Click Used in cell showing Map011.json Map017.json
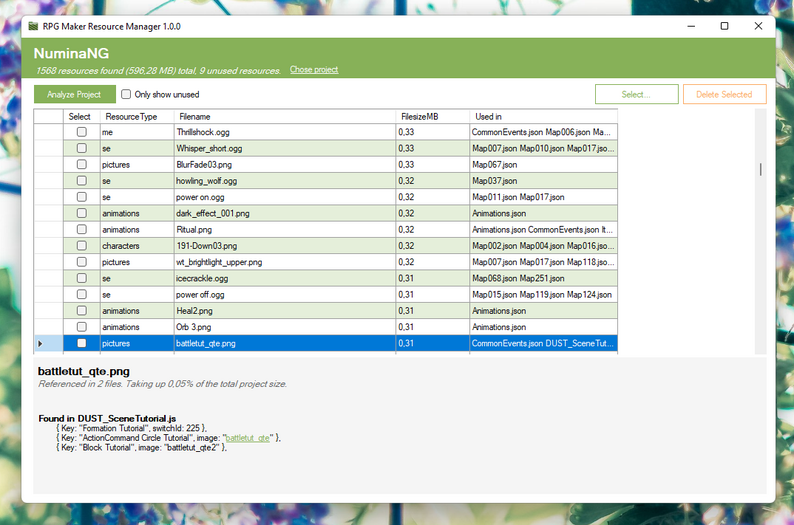Viewport: 794px width, 525px height. (x=543, y=197)
